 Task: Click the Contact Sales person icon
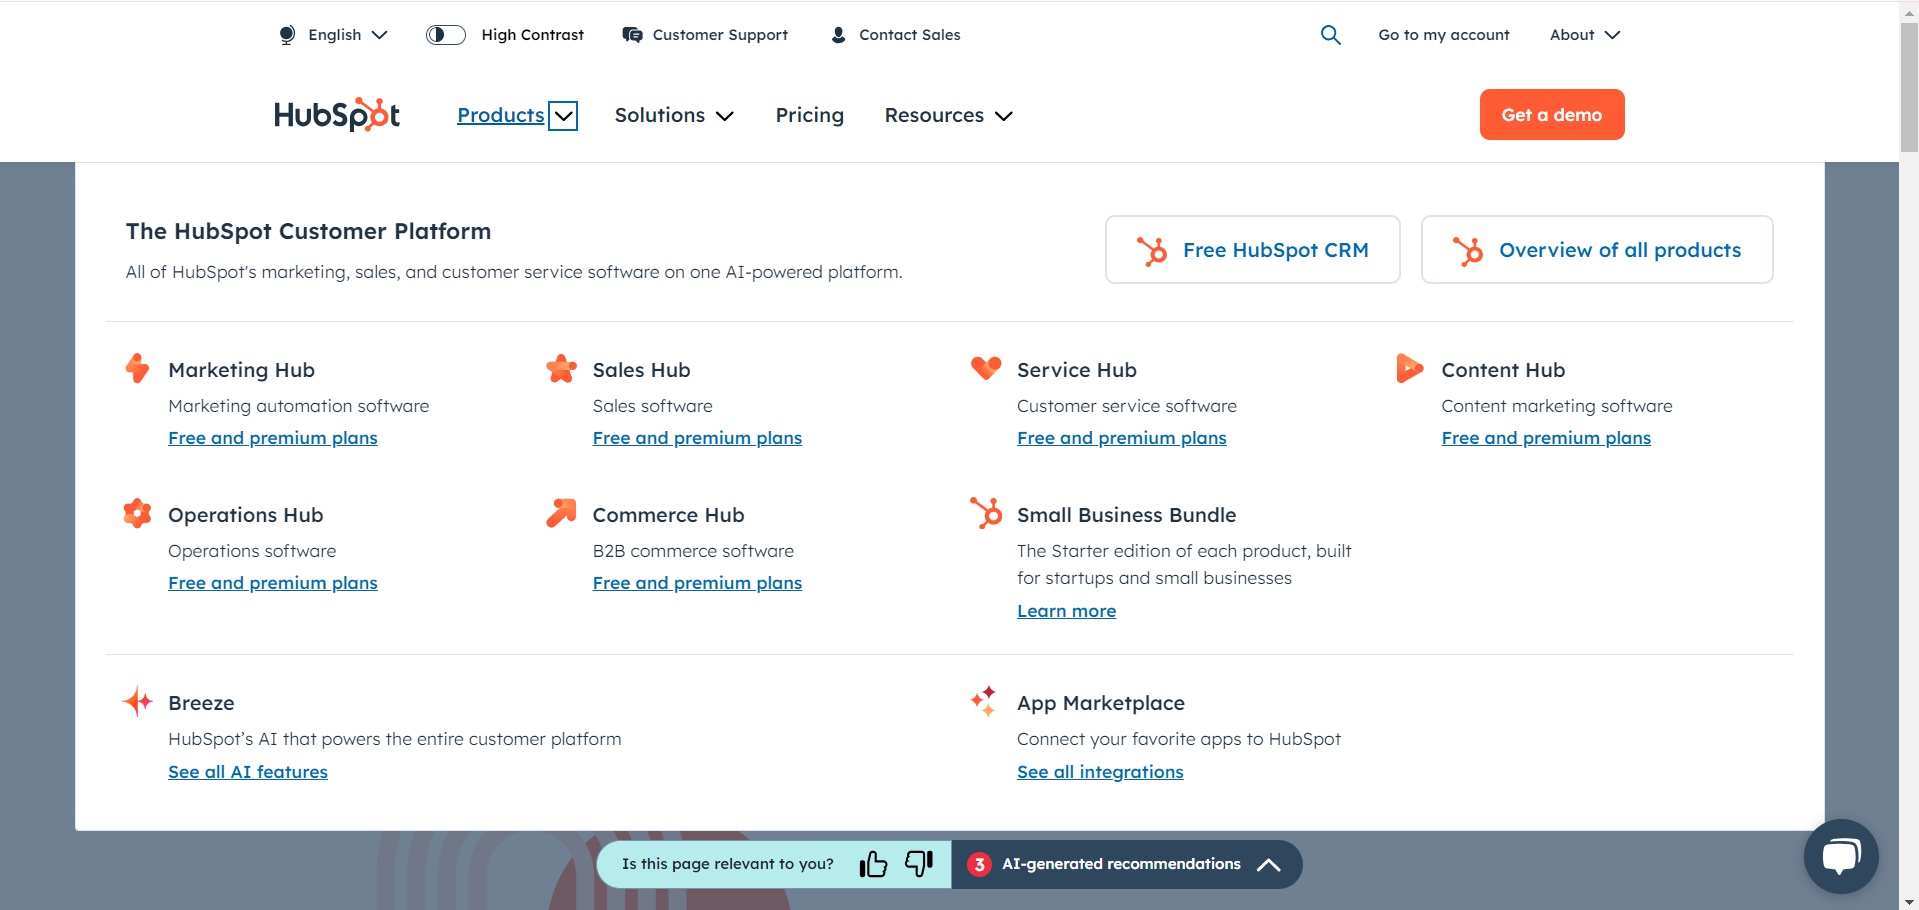(x=838, y=35)
